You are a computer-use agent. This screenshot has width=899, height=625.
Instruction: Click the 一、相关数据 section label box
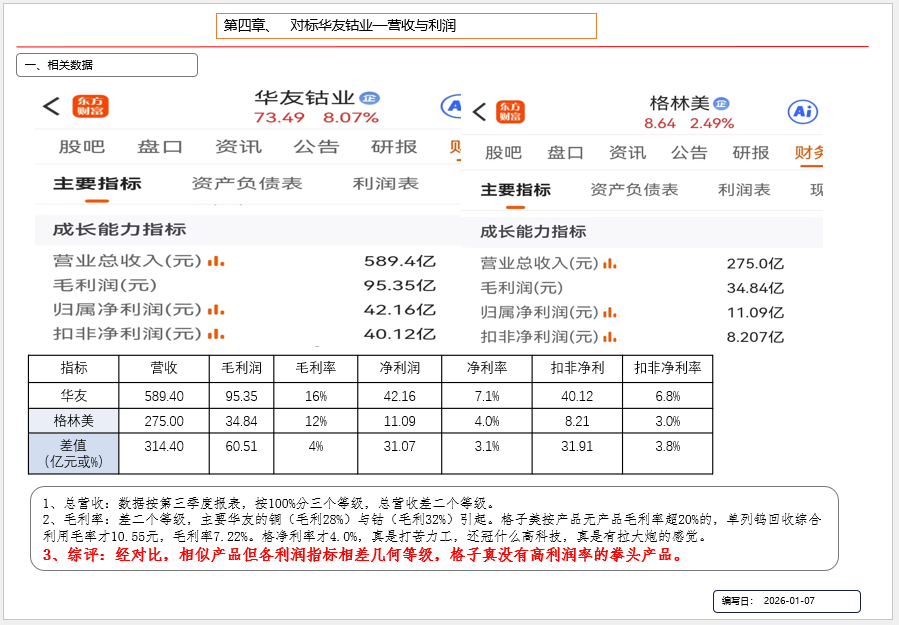tap(107, 65)
